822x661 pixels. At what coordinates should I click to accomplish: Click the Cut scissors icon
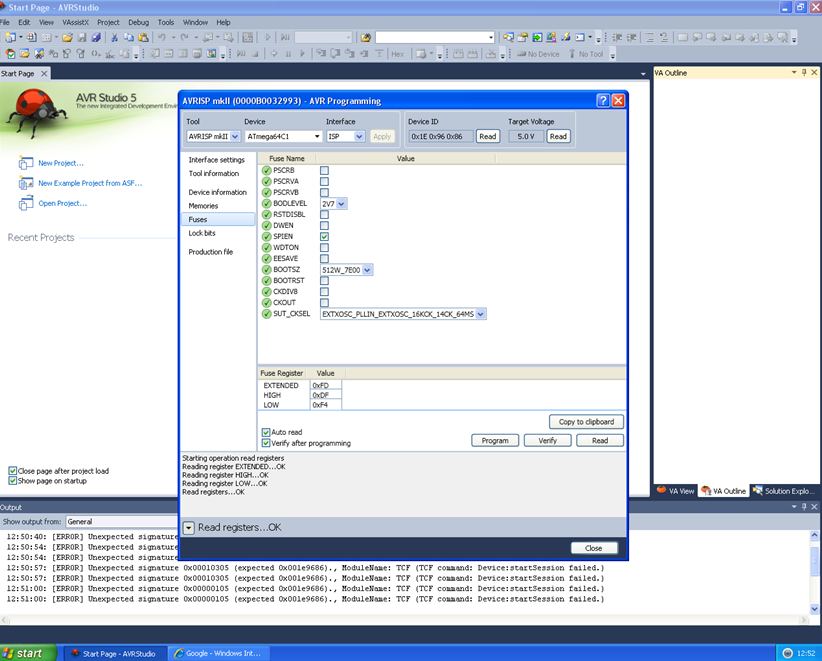coord(114,37)
